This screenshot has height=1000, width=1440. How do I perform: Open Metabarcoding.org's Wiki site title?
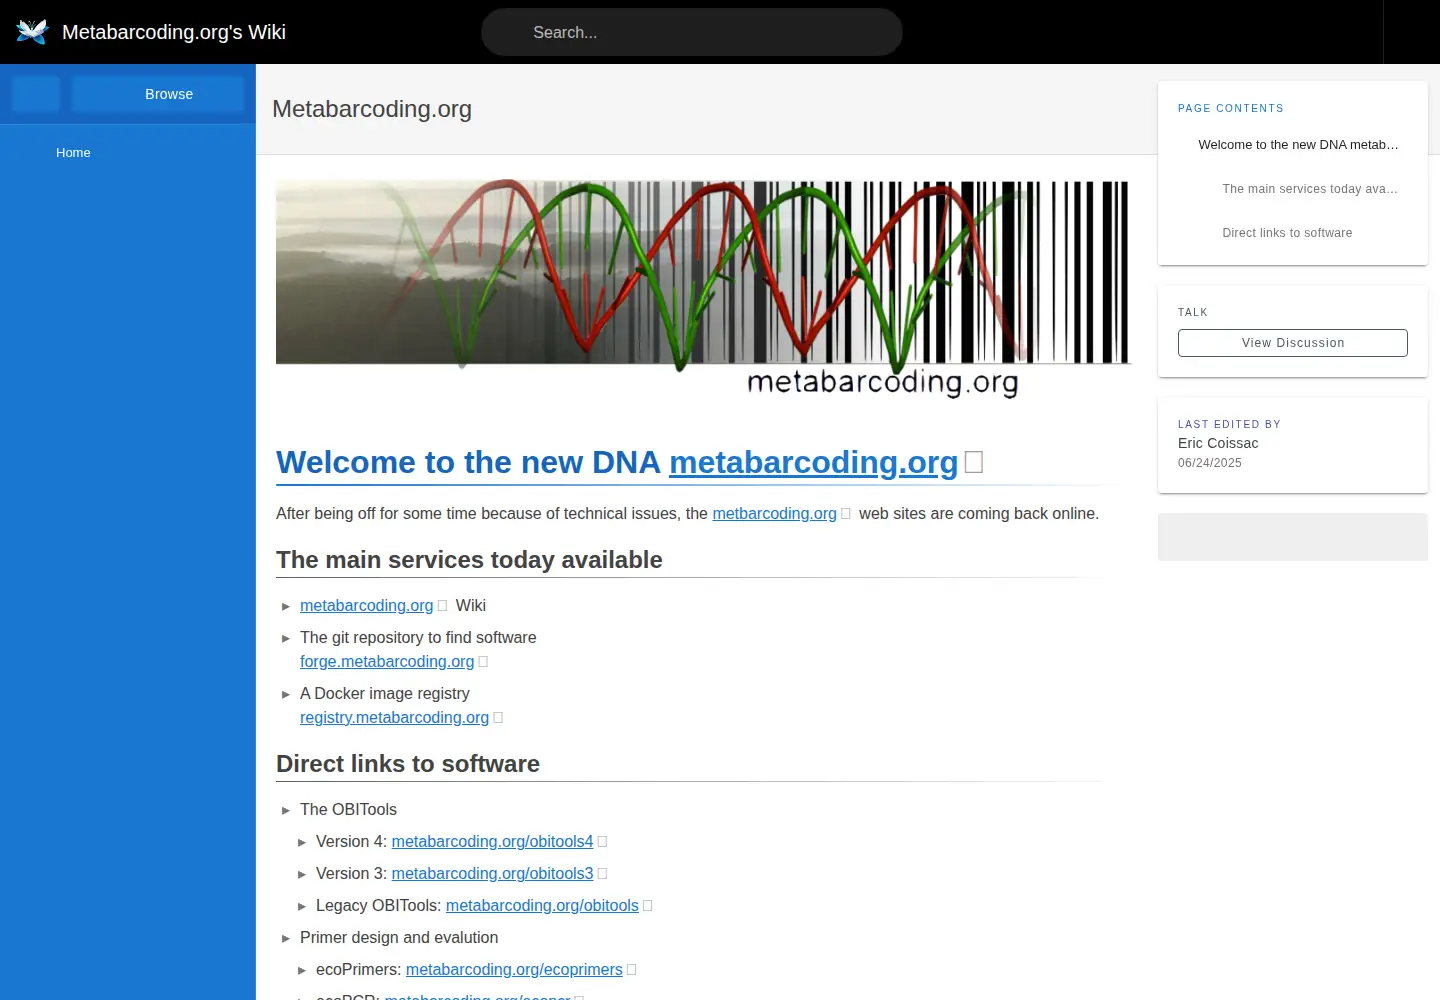point(174,32)
